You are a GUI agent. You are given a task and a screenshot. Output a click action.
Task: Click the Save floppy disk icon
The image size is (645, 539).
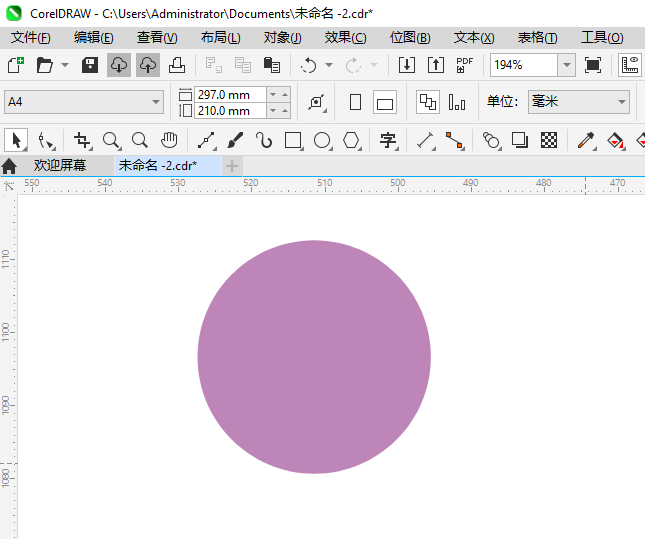[x=90, y=65]
